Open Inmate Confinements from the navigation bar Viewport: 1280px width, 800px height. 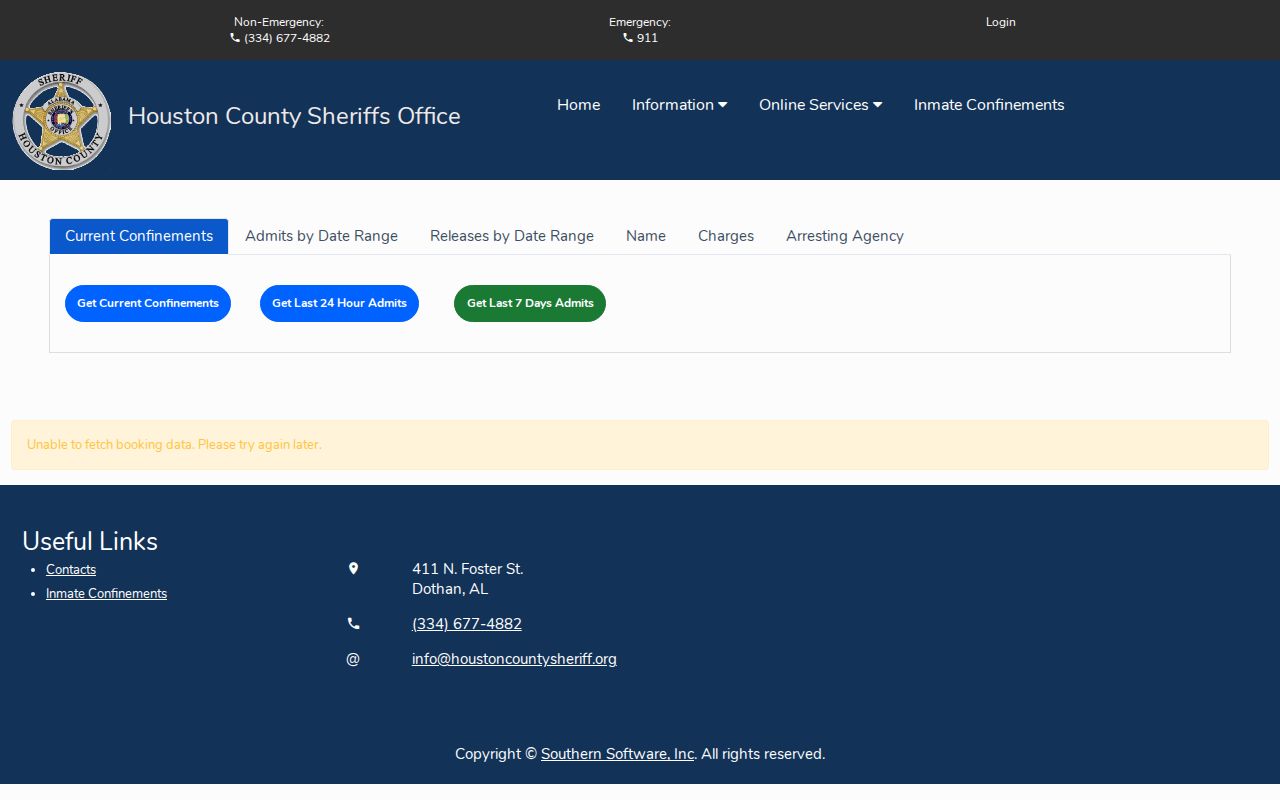(989, 105)
